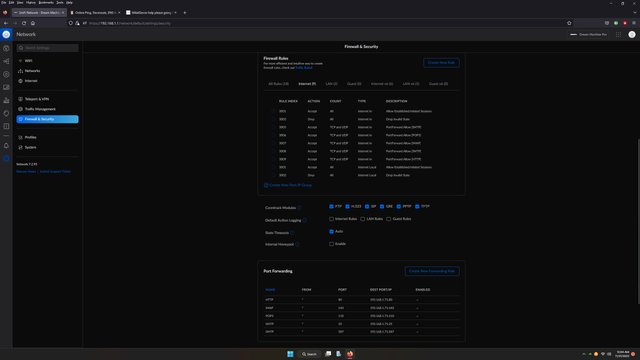Viewport: 640px width, 360px height.
Task: Open the UniFi home logo
Action: pos(6,35)
